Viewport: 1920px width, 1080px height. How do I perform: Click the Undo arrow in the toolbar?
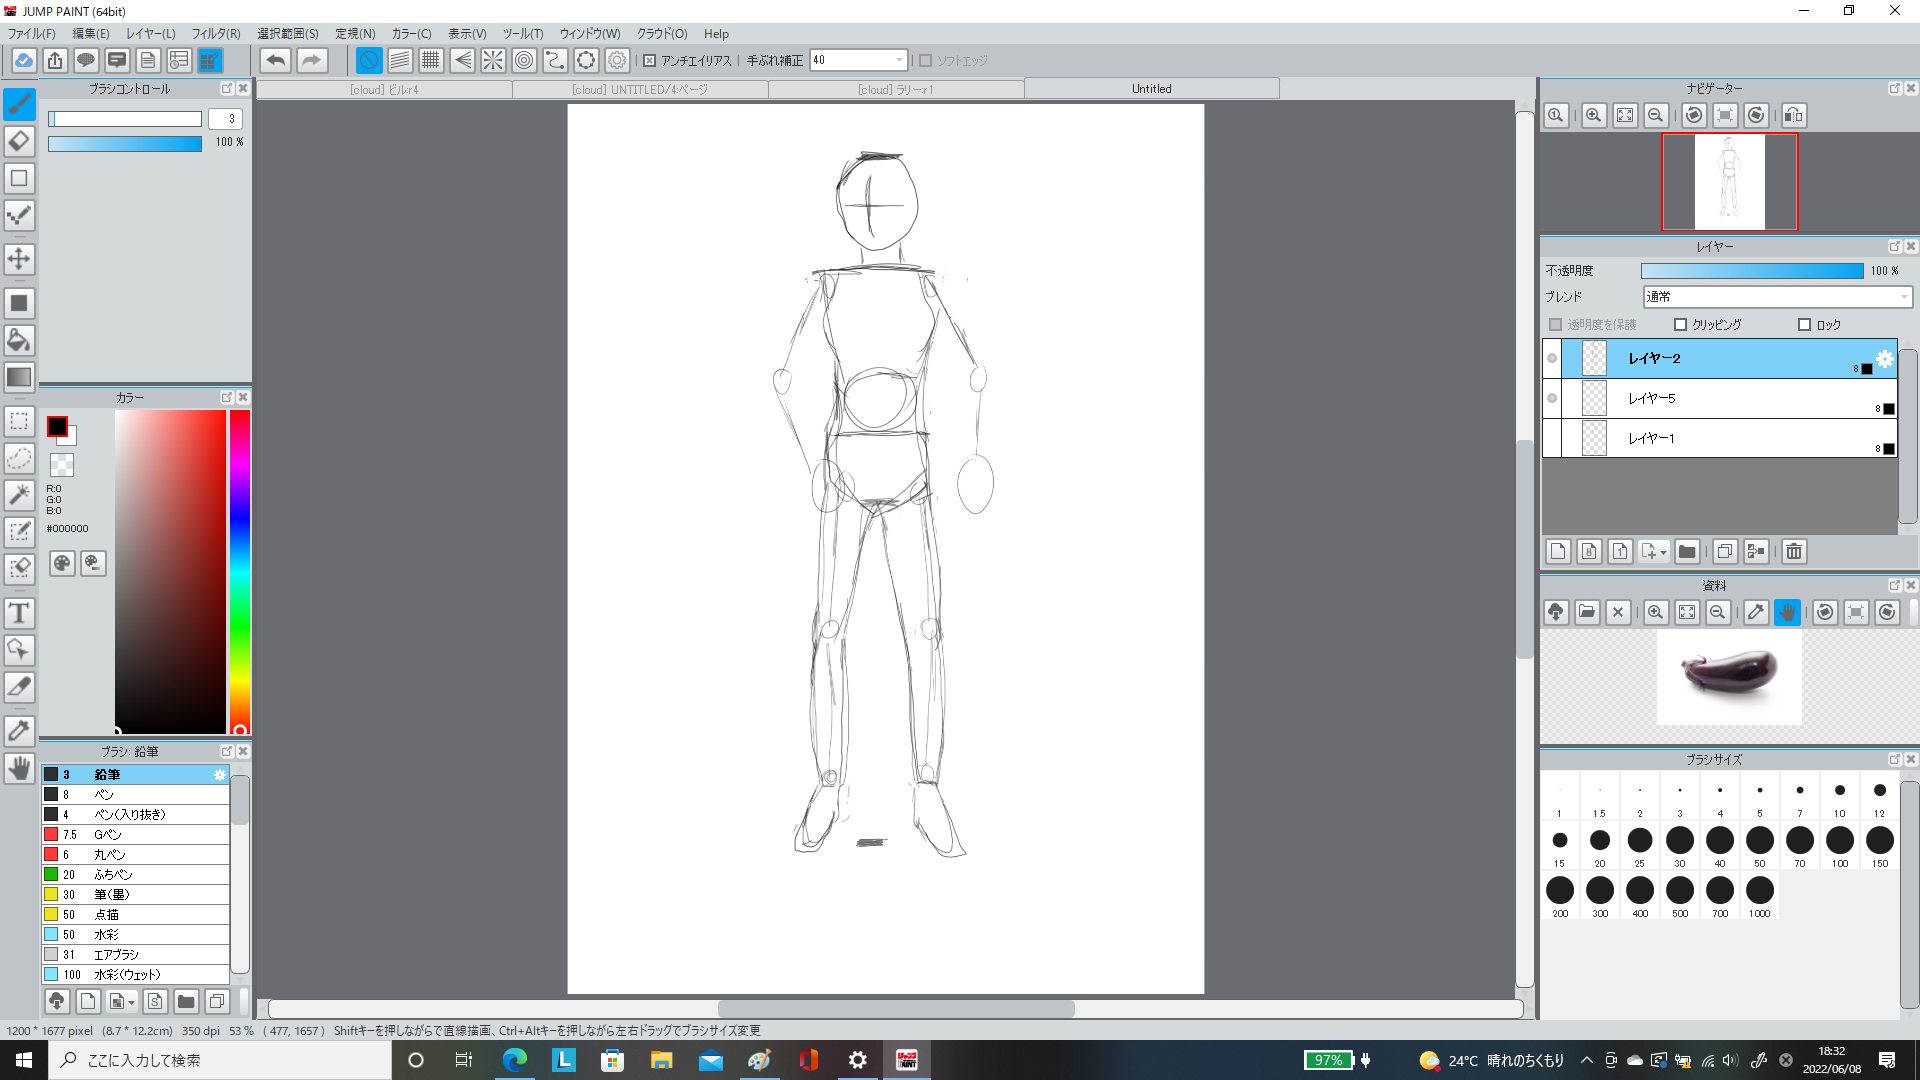(276, 61)
